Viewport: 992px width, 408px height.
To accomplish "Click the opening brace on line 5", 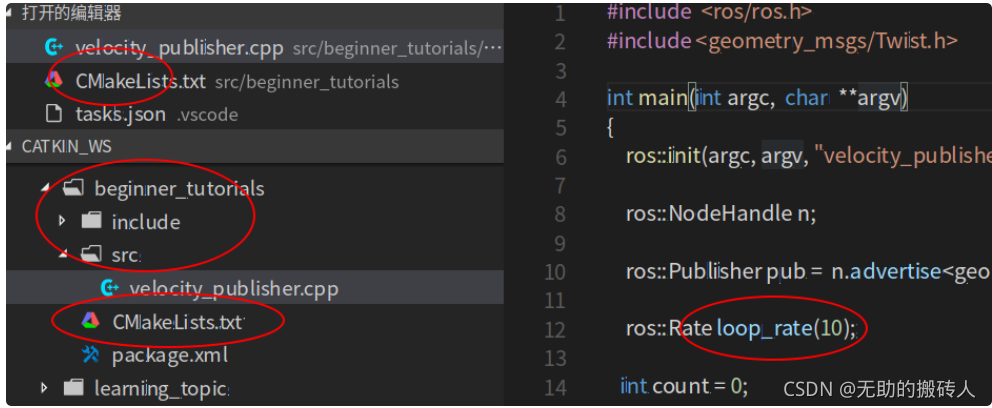I will click(x=611, y=128).
